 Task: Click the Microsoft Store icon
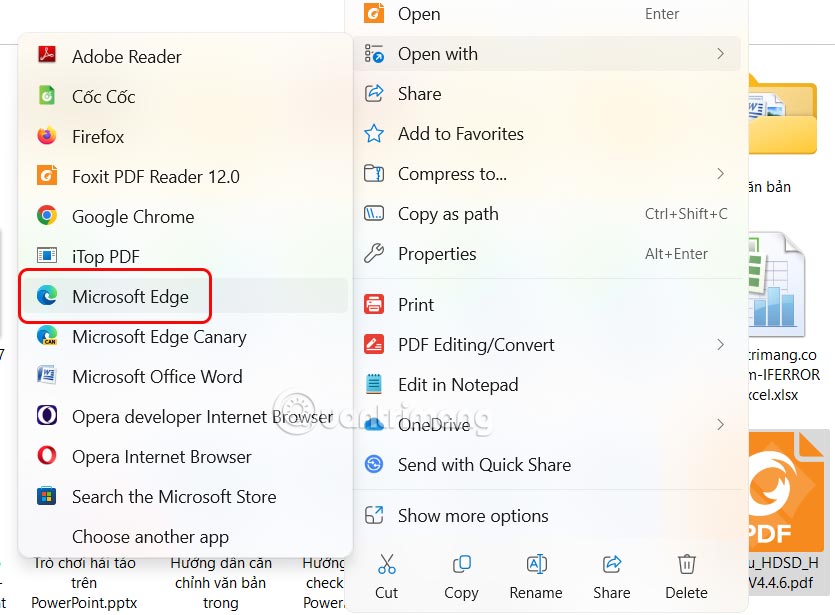(47, 496)
